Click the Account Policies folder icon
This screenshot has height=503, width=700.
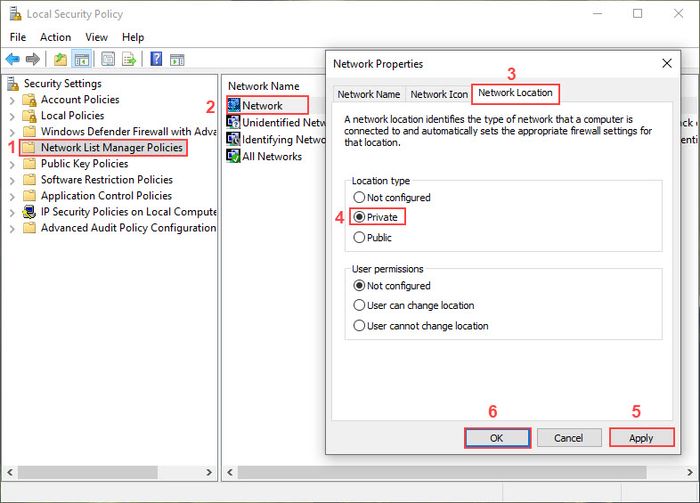click(x=29, y=100)
